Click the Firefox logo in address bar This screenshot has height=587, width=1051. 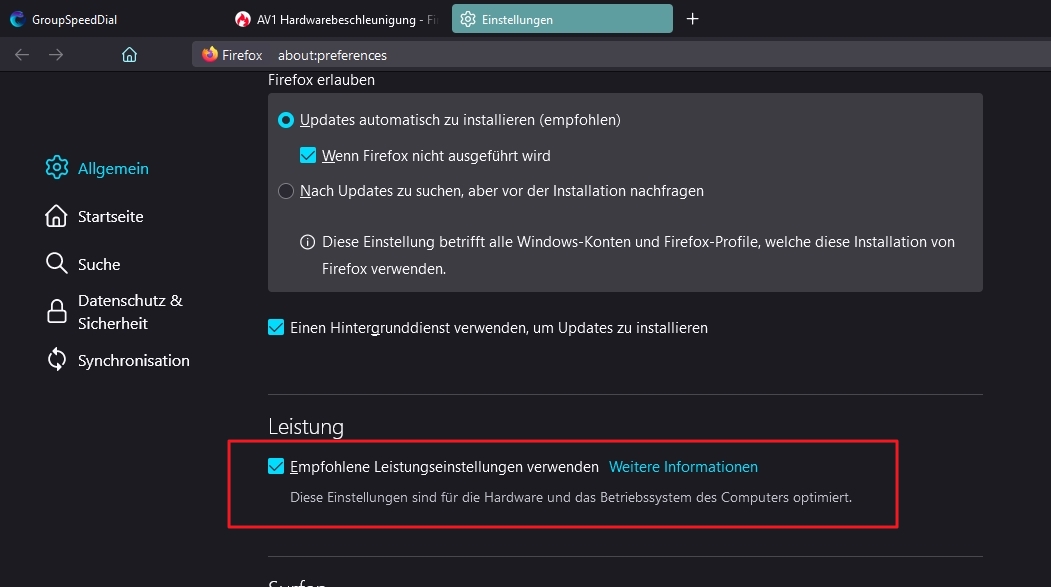pyautogui.click(x=210, y=55)
